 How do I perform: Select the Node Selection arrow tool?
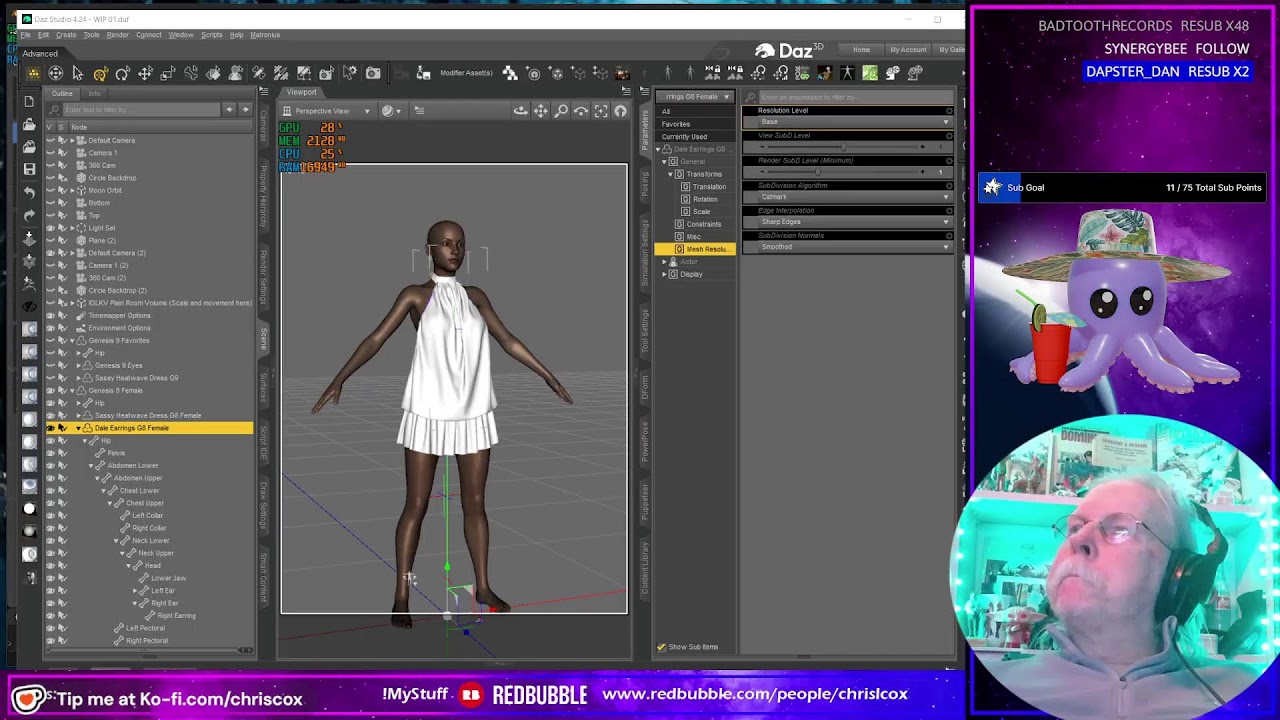[x=78, y=73]
